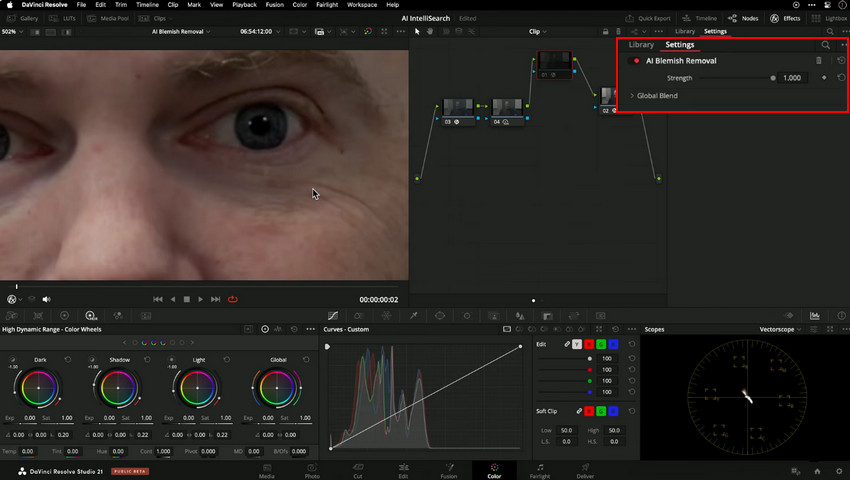Switch to the Fairlight page
This screenshot has width=850, height=480.
pyautogui.click(x=540, y=470)
